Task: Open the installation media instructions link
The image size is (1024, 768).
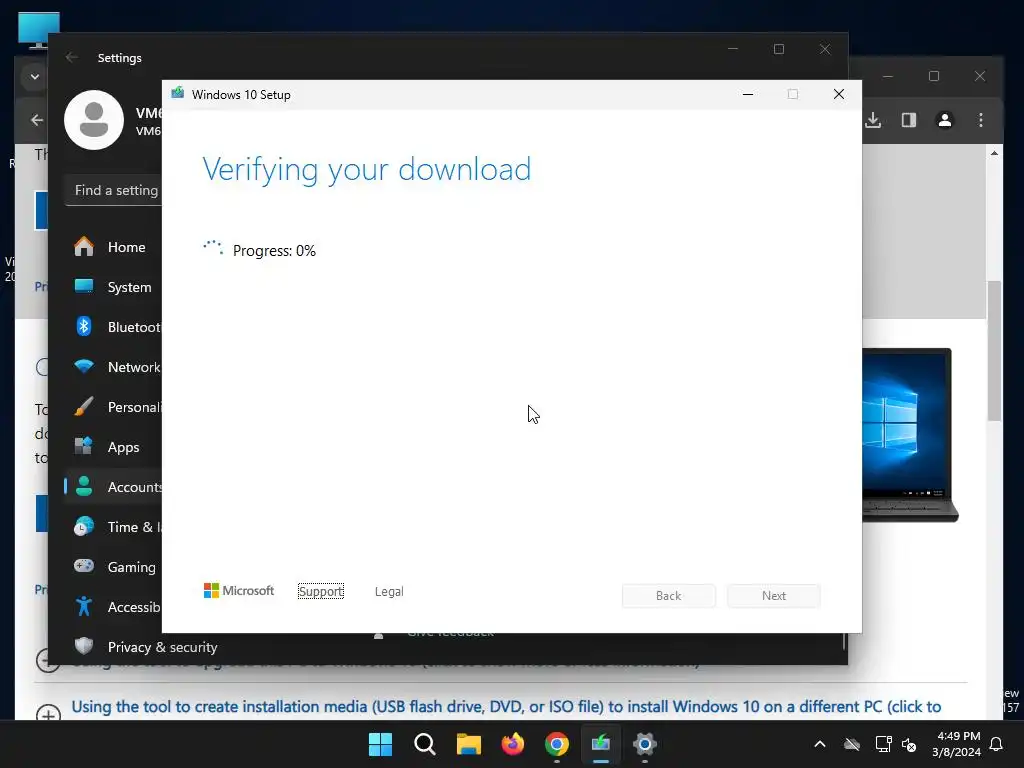Action: pyautogui.click(x=506, y=707)
